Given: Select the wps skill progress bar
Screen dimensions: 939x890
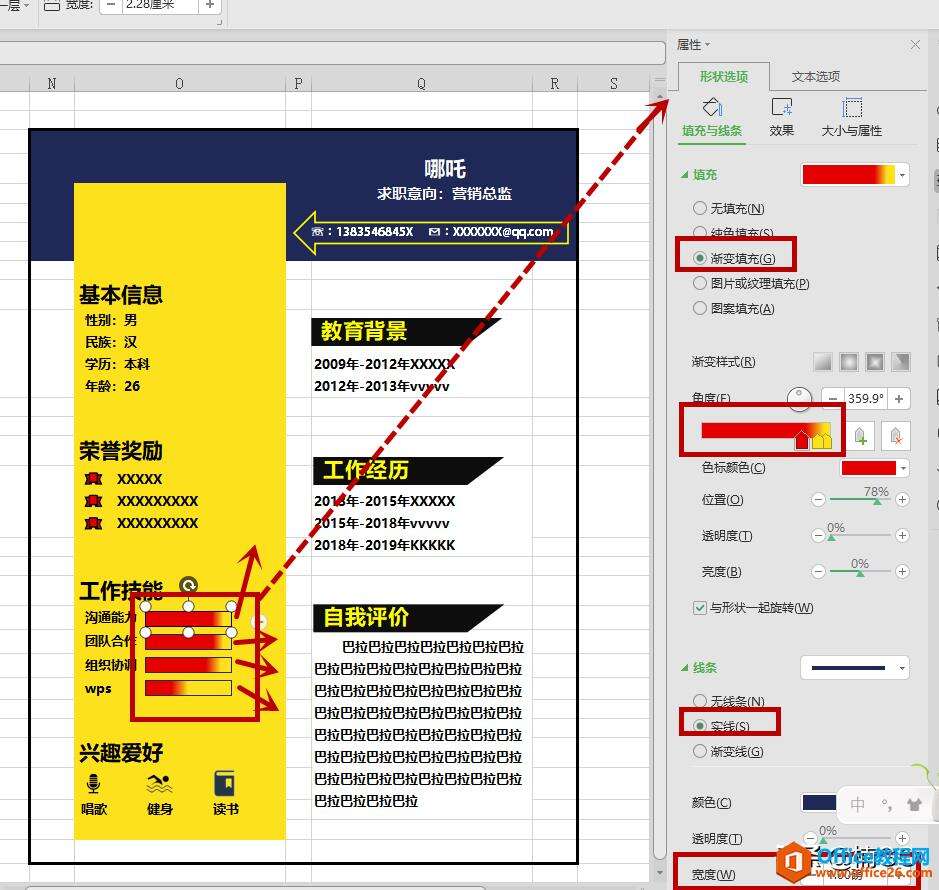Looking at the screenshot, I should pos(188,688).
